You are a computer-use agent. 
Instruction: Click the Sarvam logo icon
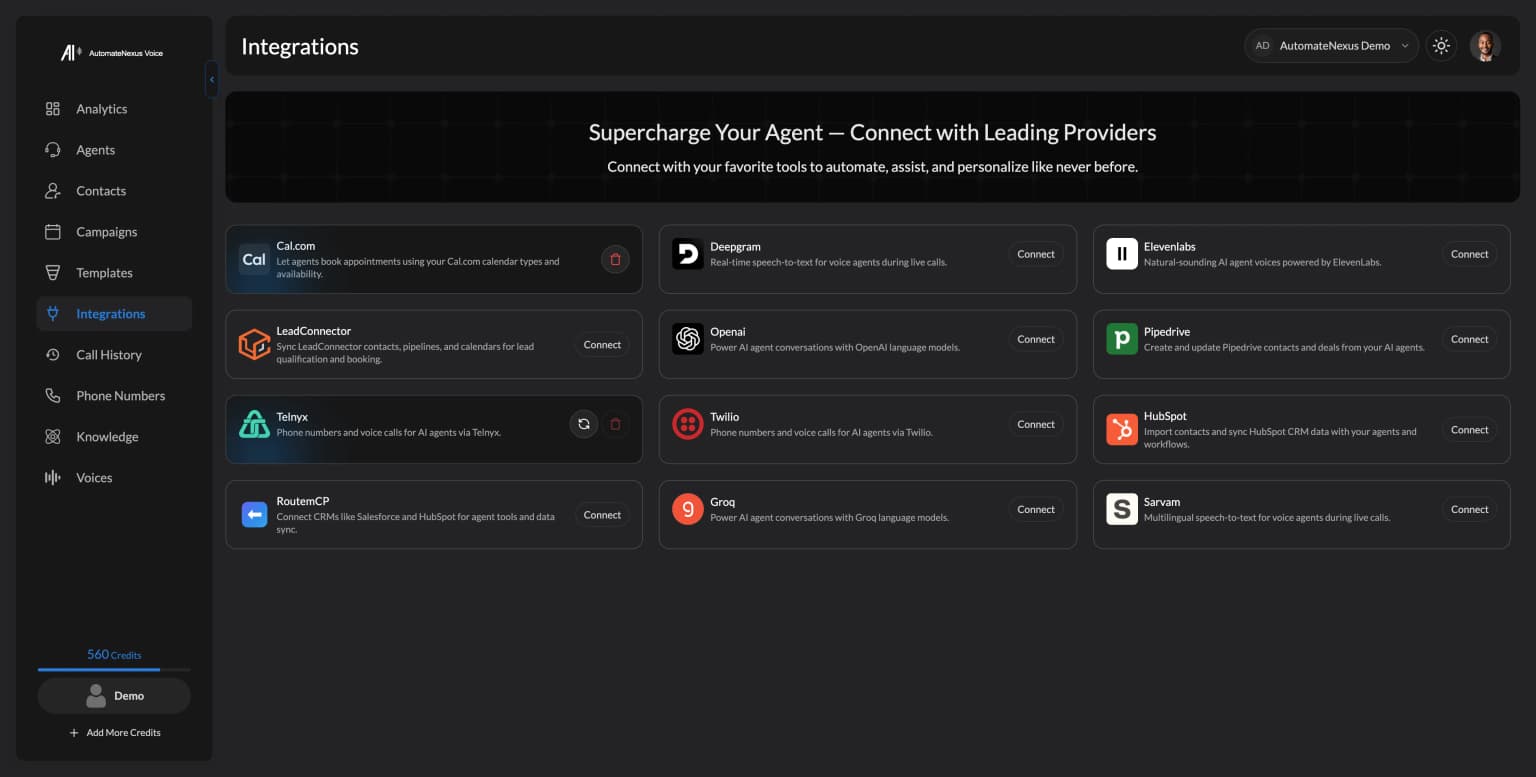coord(1122,509)
